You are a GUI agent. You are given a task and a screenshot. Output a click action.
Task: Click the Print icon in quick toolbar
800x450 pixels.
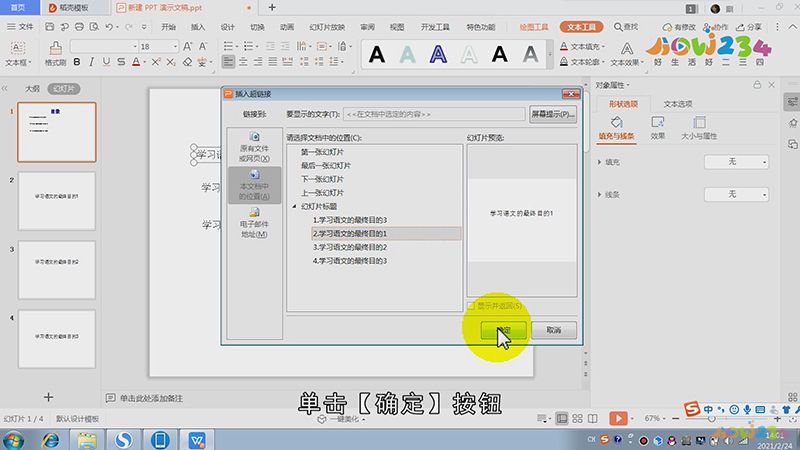79,27
